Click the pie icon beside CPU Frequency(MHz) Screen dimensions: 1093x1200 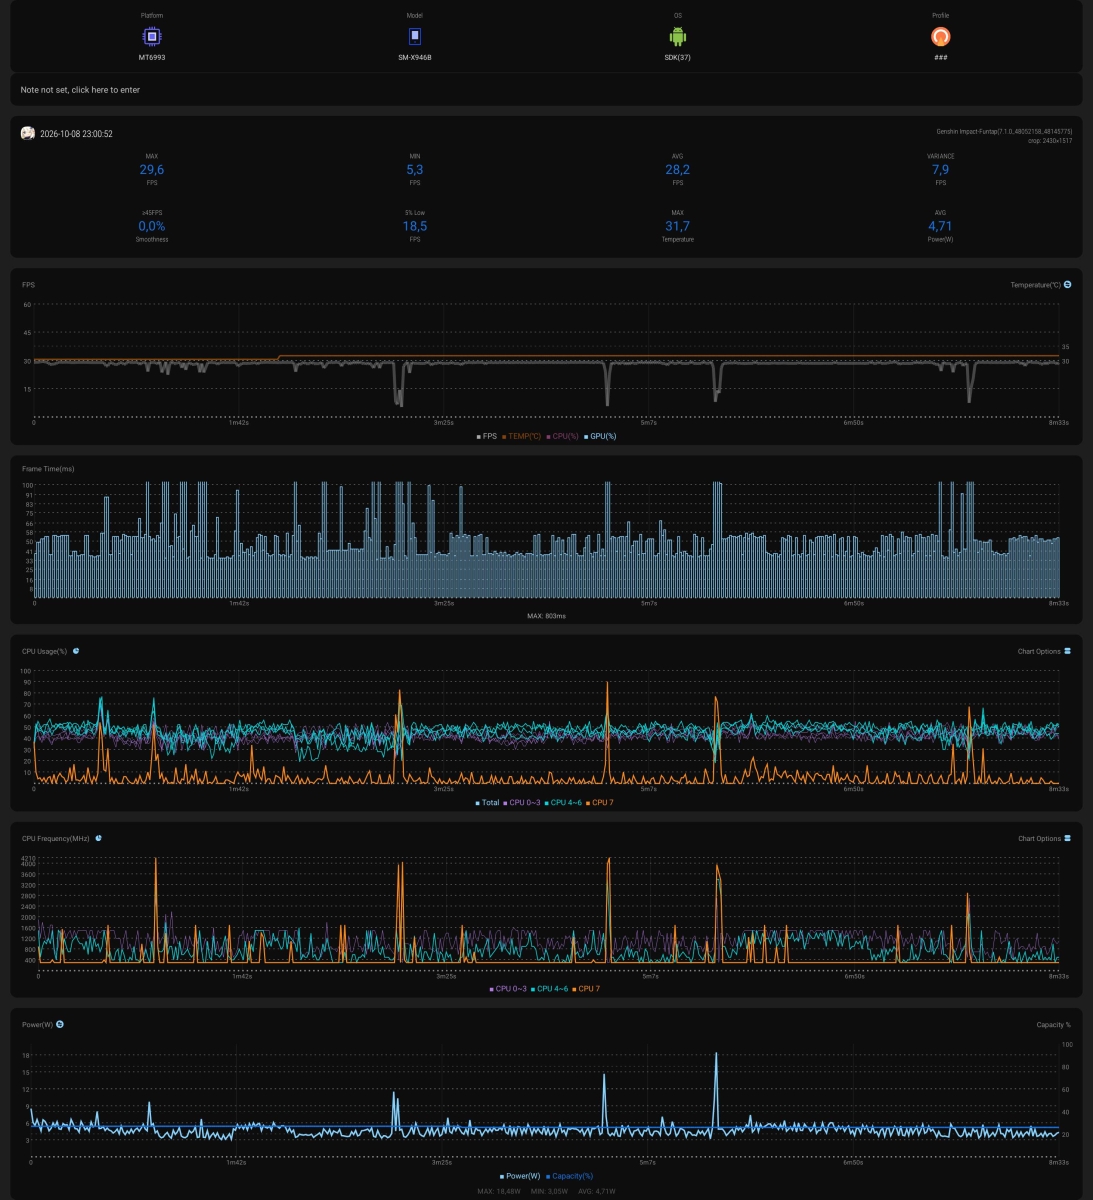[98, 838]
